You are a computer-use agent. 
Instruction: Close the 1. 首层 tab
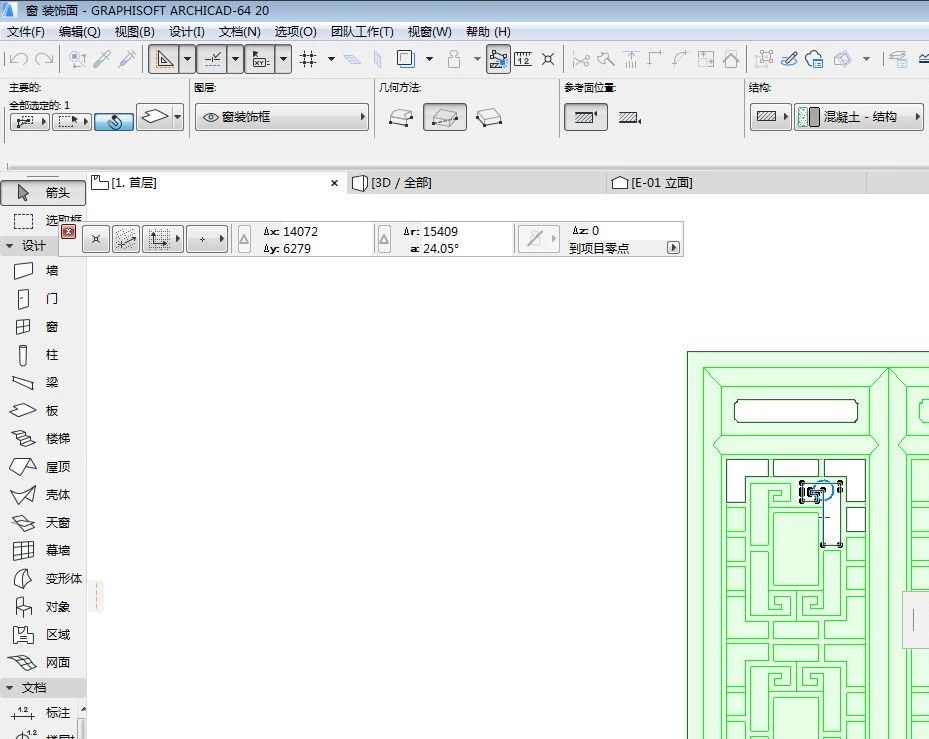tap(334, 183)
